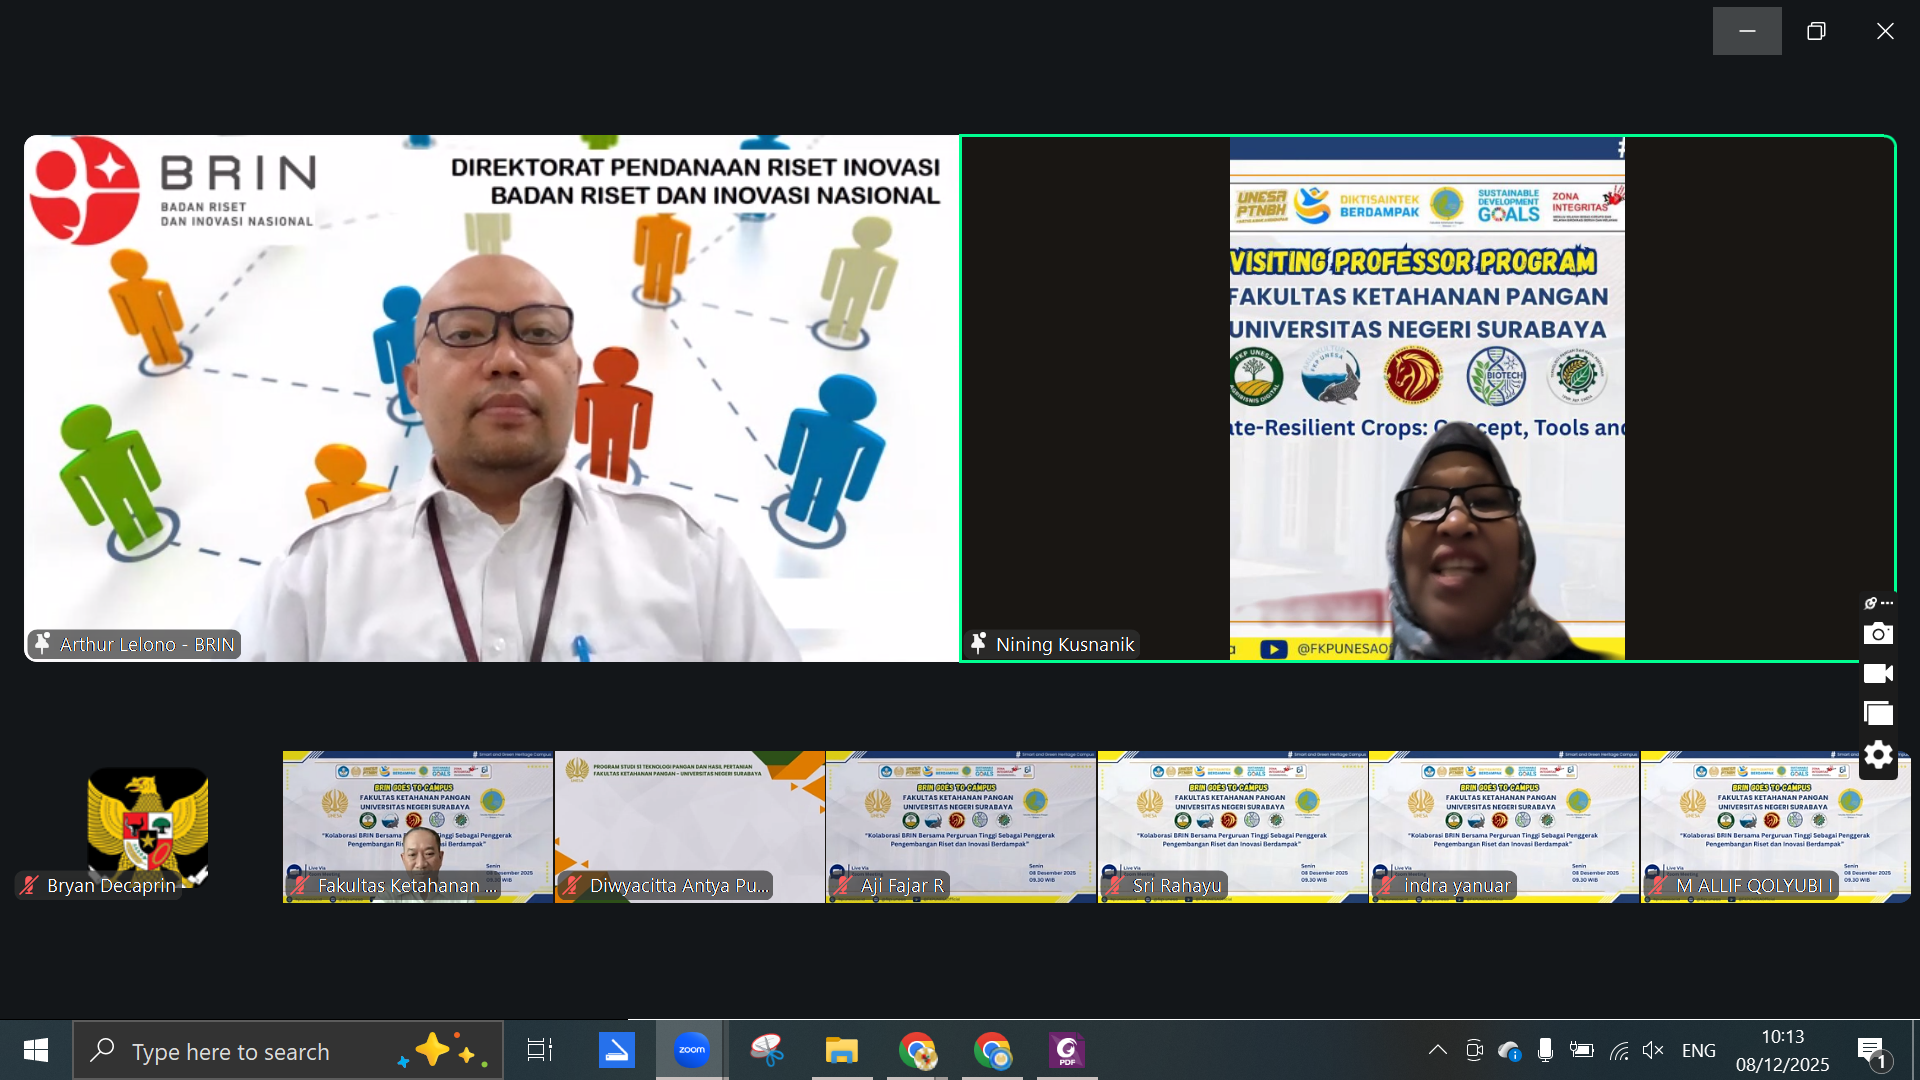Click the pin icon beside Nining Kusnanik's name
1920x1080 pixels.
[x=979, y=643]
